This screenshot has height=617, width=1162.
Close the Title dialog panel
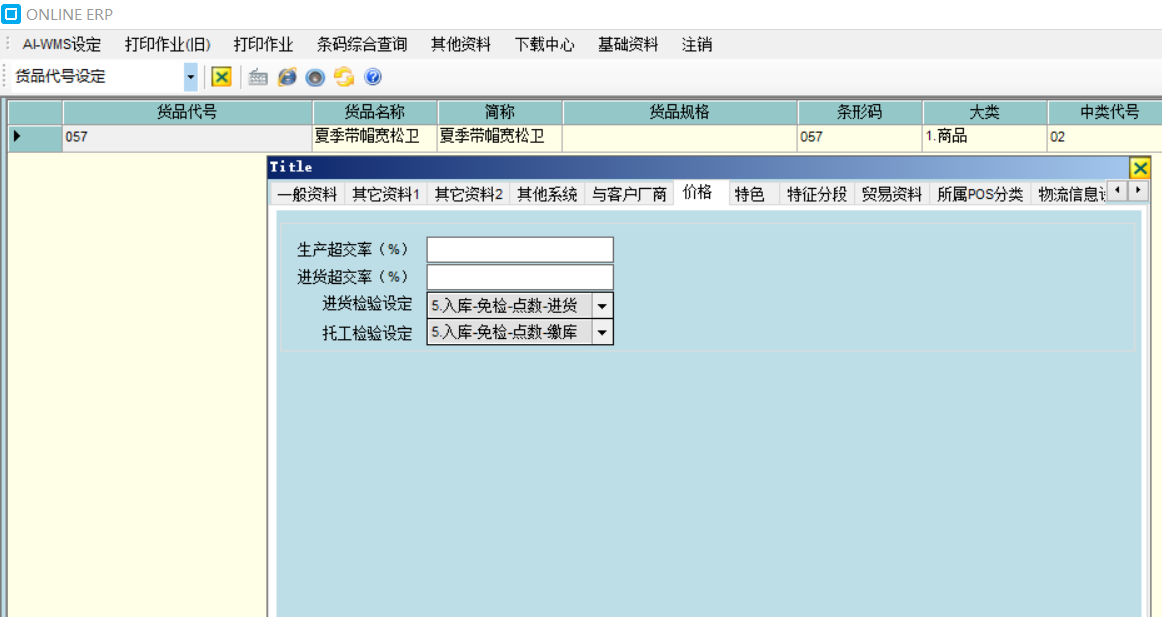[x=1139, y=167]
